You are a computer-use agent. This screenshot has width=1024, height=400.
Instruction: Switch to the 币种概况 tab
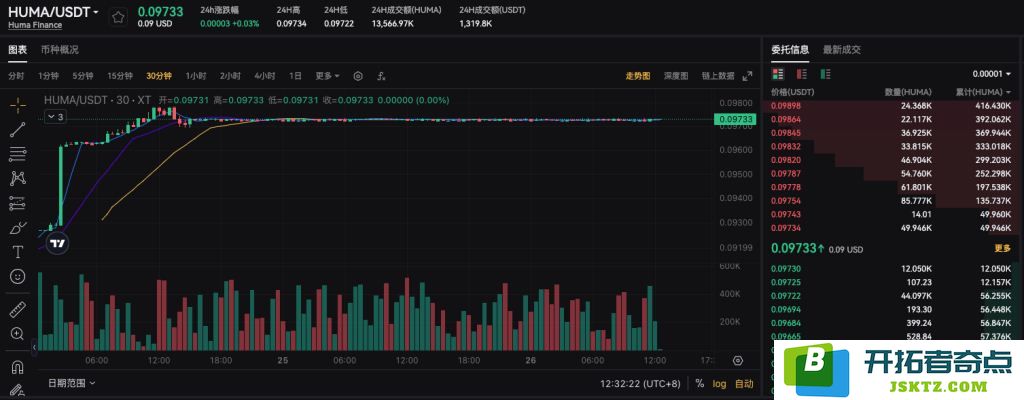[x=59, y=50]
